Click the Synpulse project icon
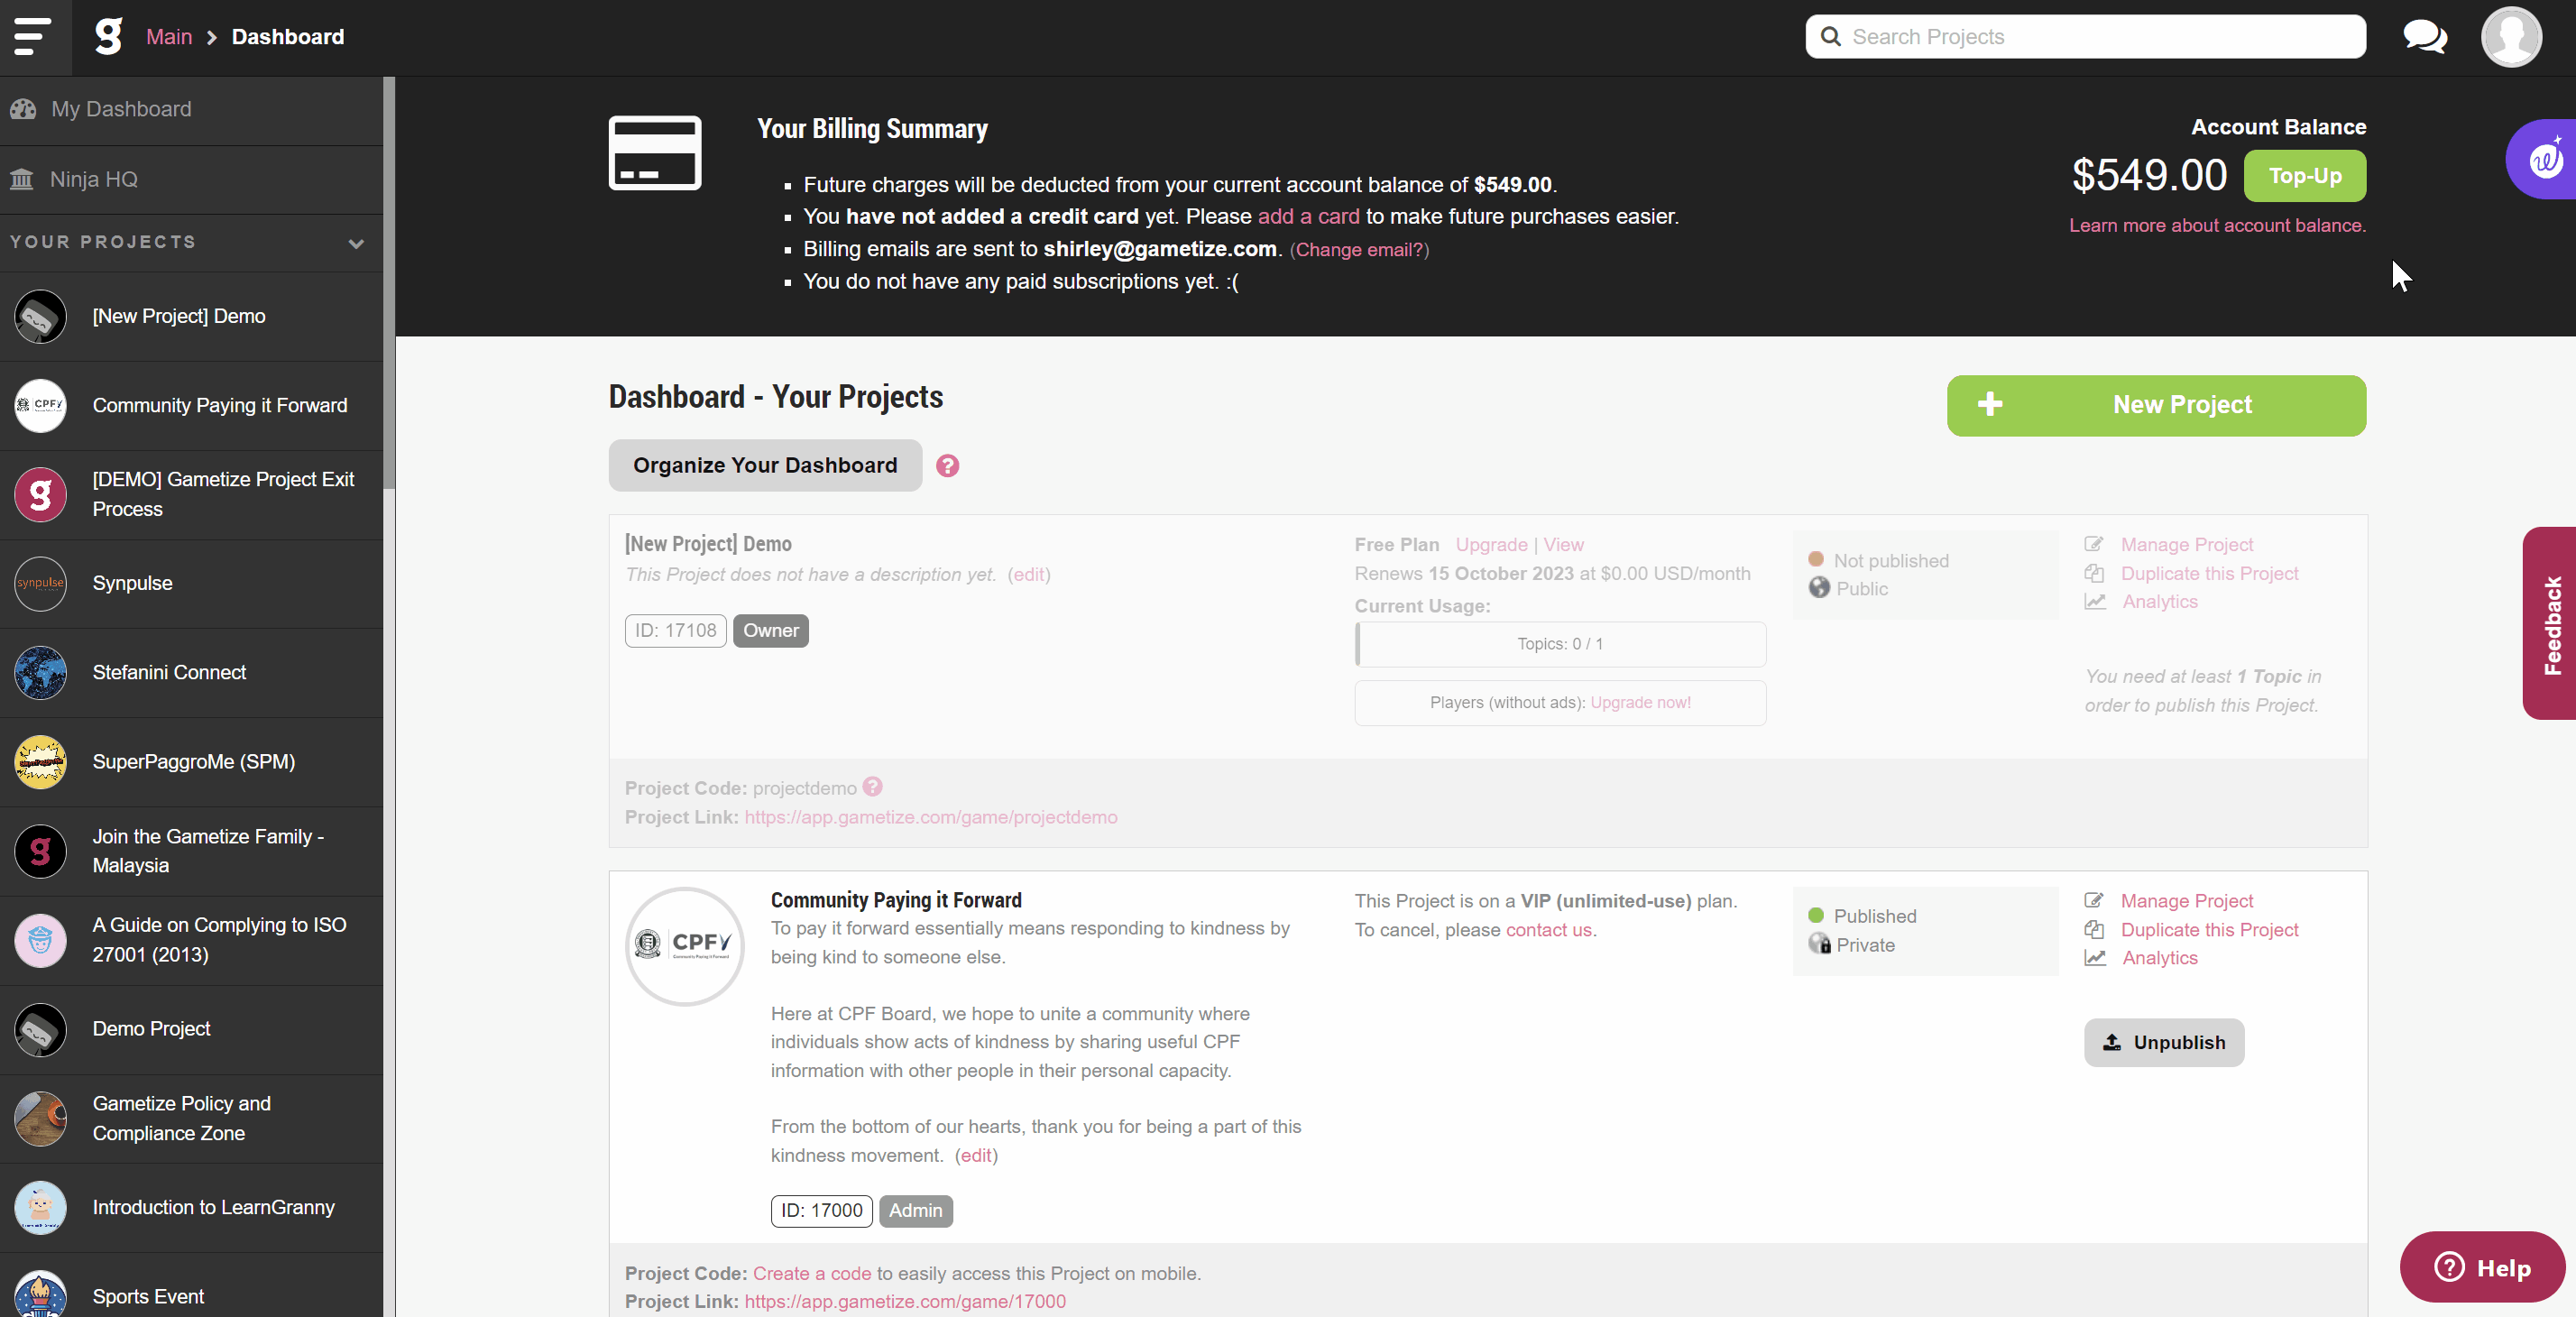This screenshot has width=2576, height=1317. (40, 584)
